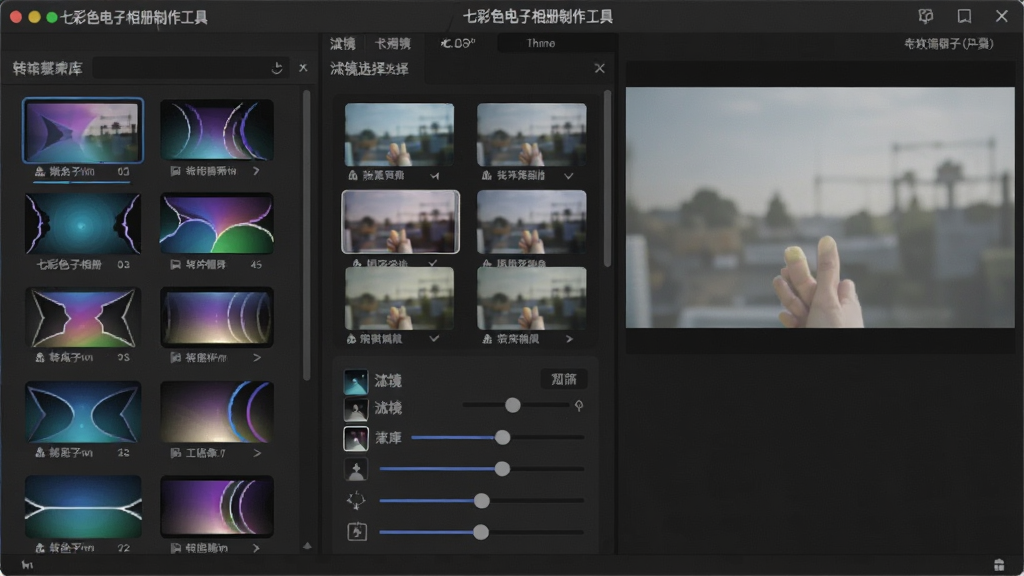The width and height of the screenshot is (1024, 576).
Task: Select the white-outlined purple filter icon
Action: [355, 438]
